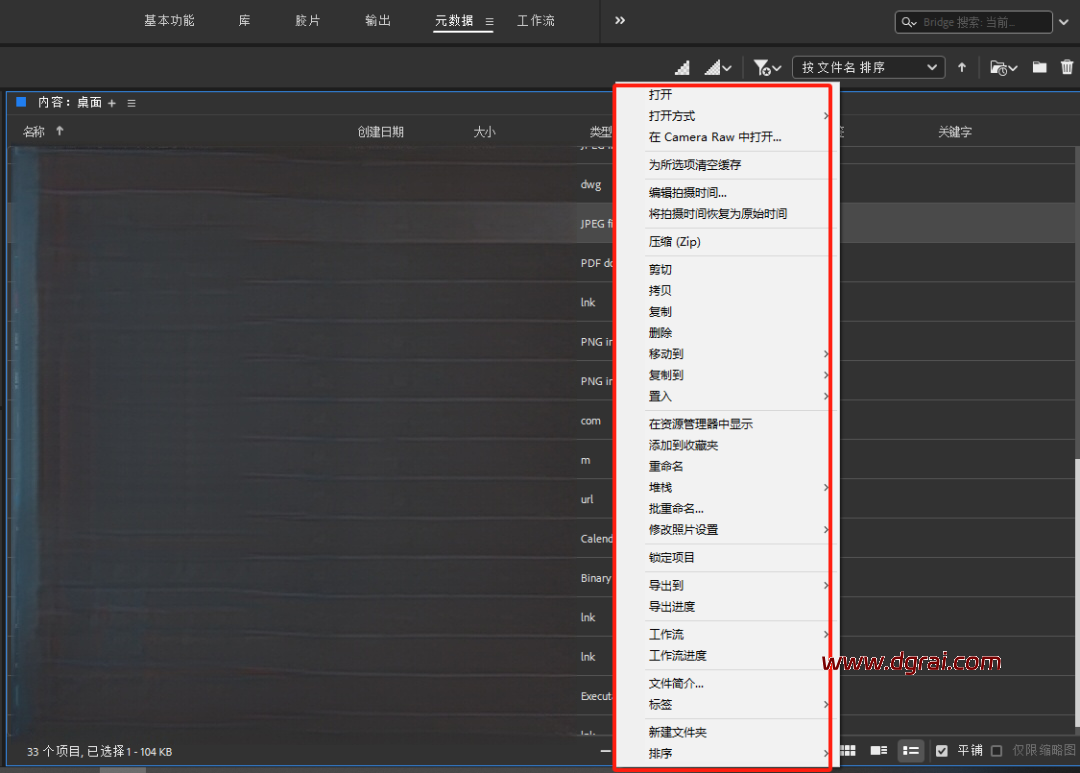Sort by 创建日期 column header

(x=380, y=132)
